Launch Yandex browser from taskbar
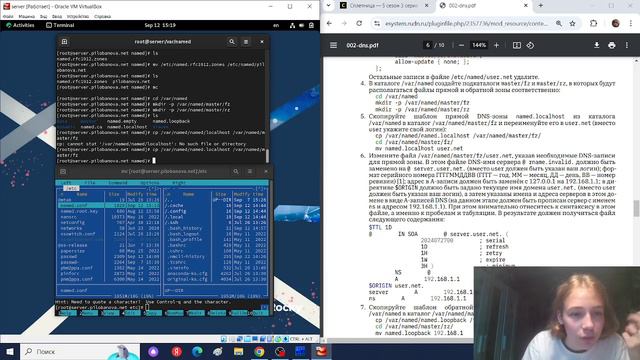 coord(177,351)
